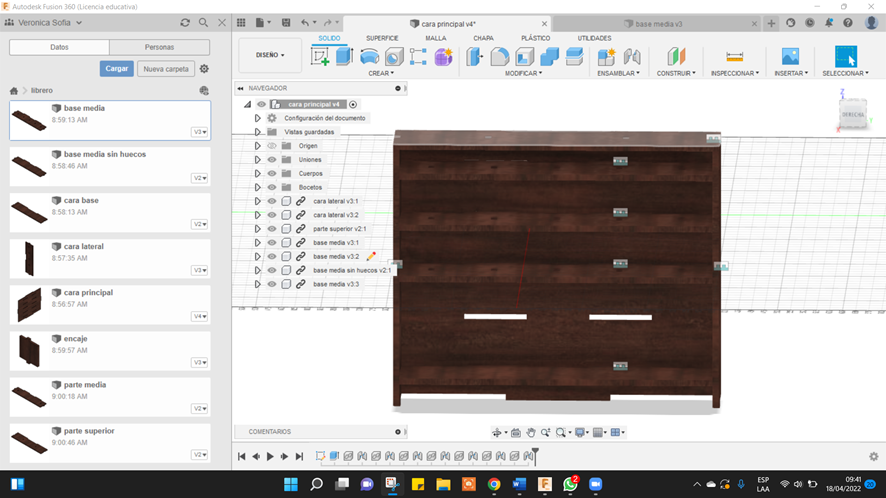The height and width of the screenshot is (498, 886).
Task: Hide component cara lateral v3:1
Action: [x=272, y=201]
